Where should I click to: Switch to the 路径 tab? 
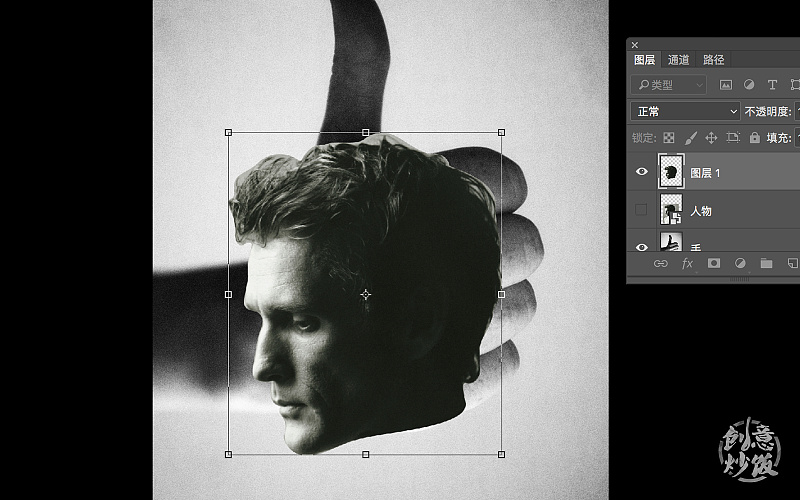pyautogui.click(x=713, y=60)
